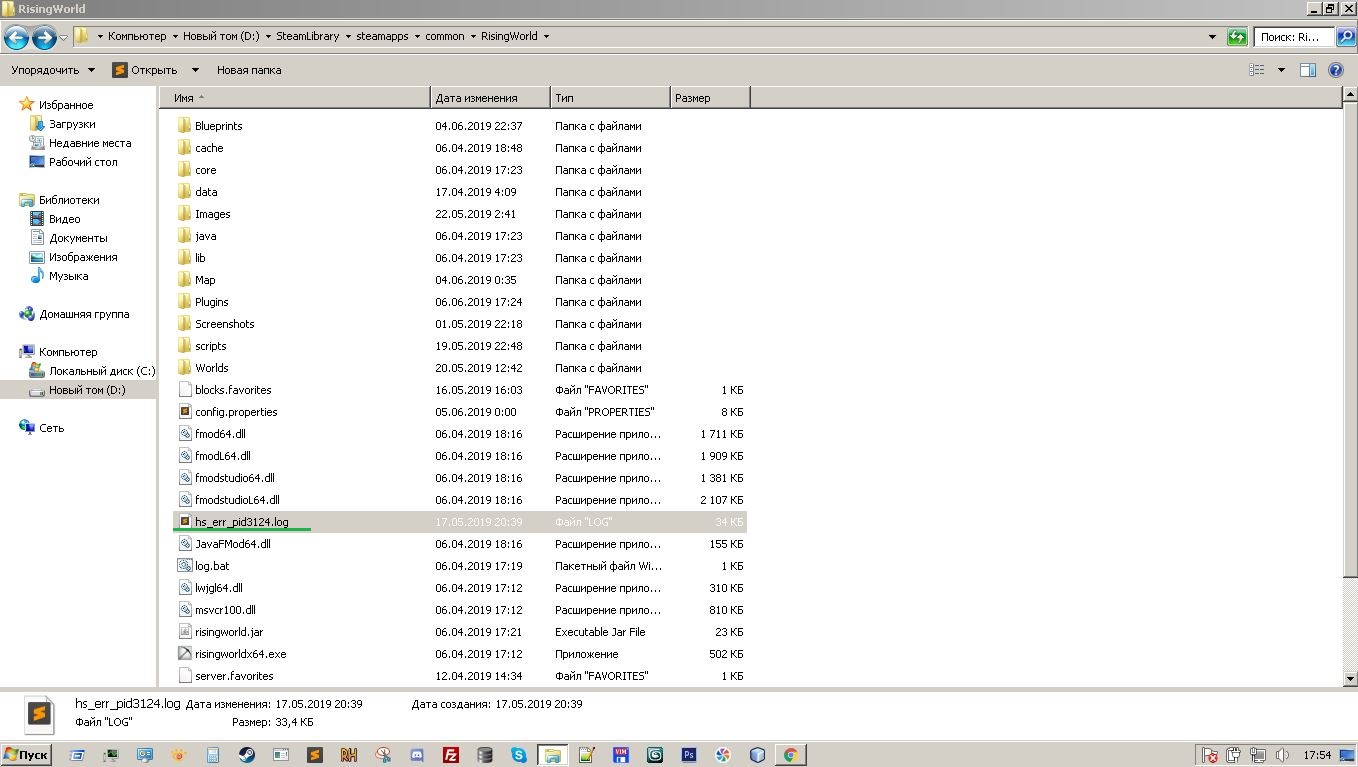1358x767 pixels.
Task: Expand the breadcrumb arrow after SteamLibrary
Action: point(348,36)
